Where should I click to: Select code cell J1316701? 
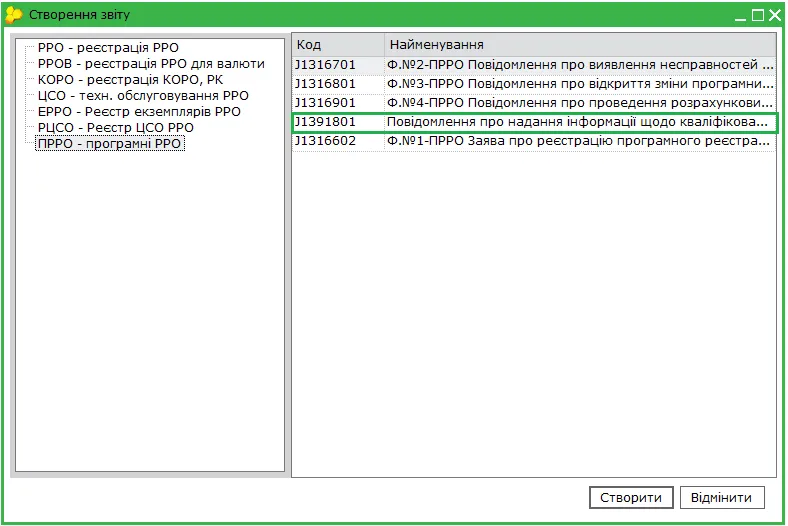pyautogui.click(x=338, y=65)
